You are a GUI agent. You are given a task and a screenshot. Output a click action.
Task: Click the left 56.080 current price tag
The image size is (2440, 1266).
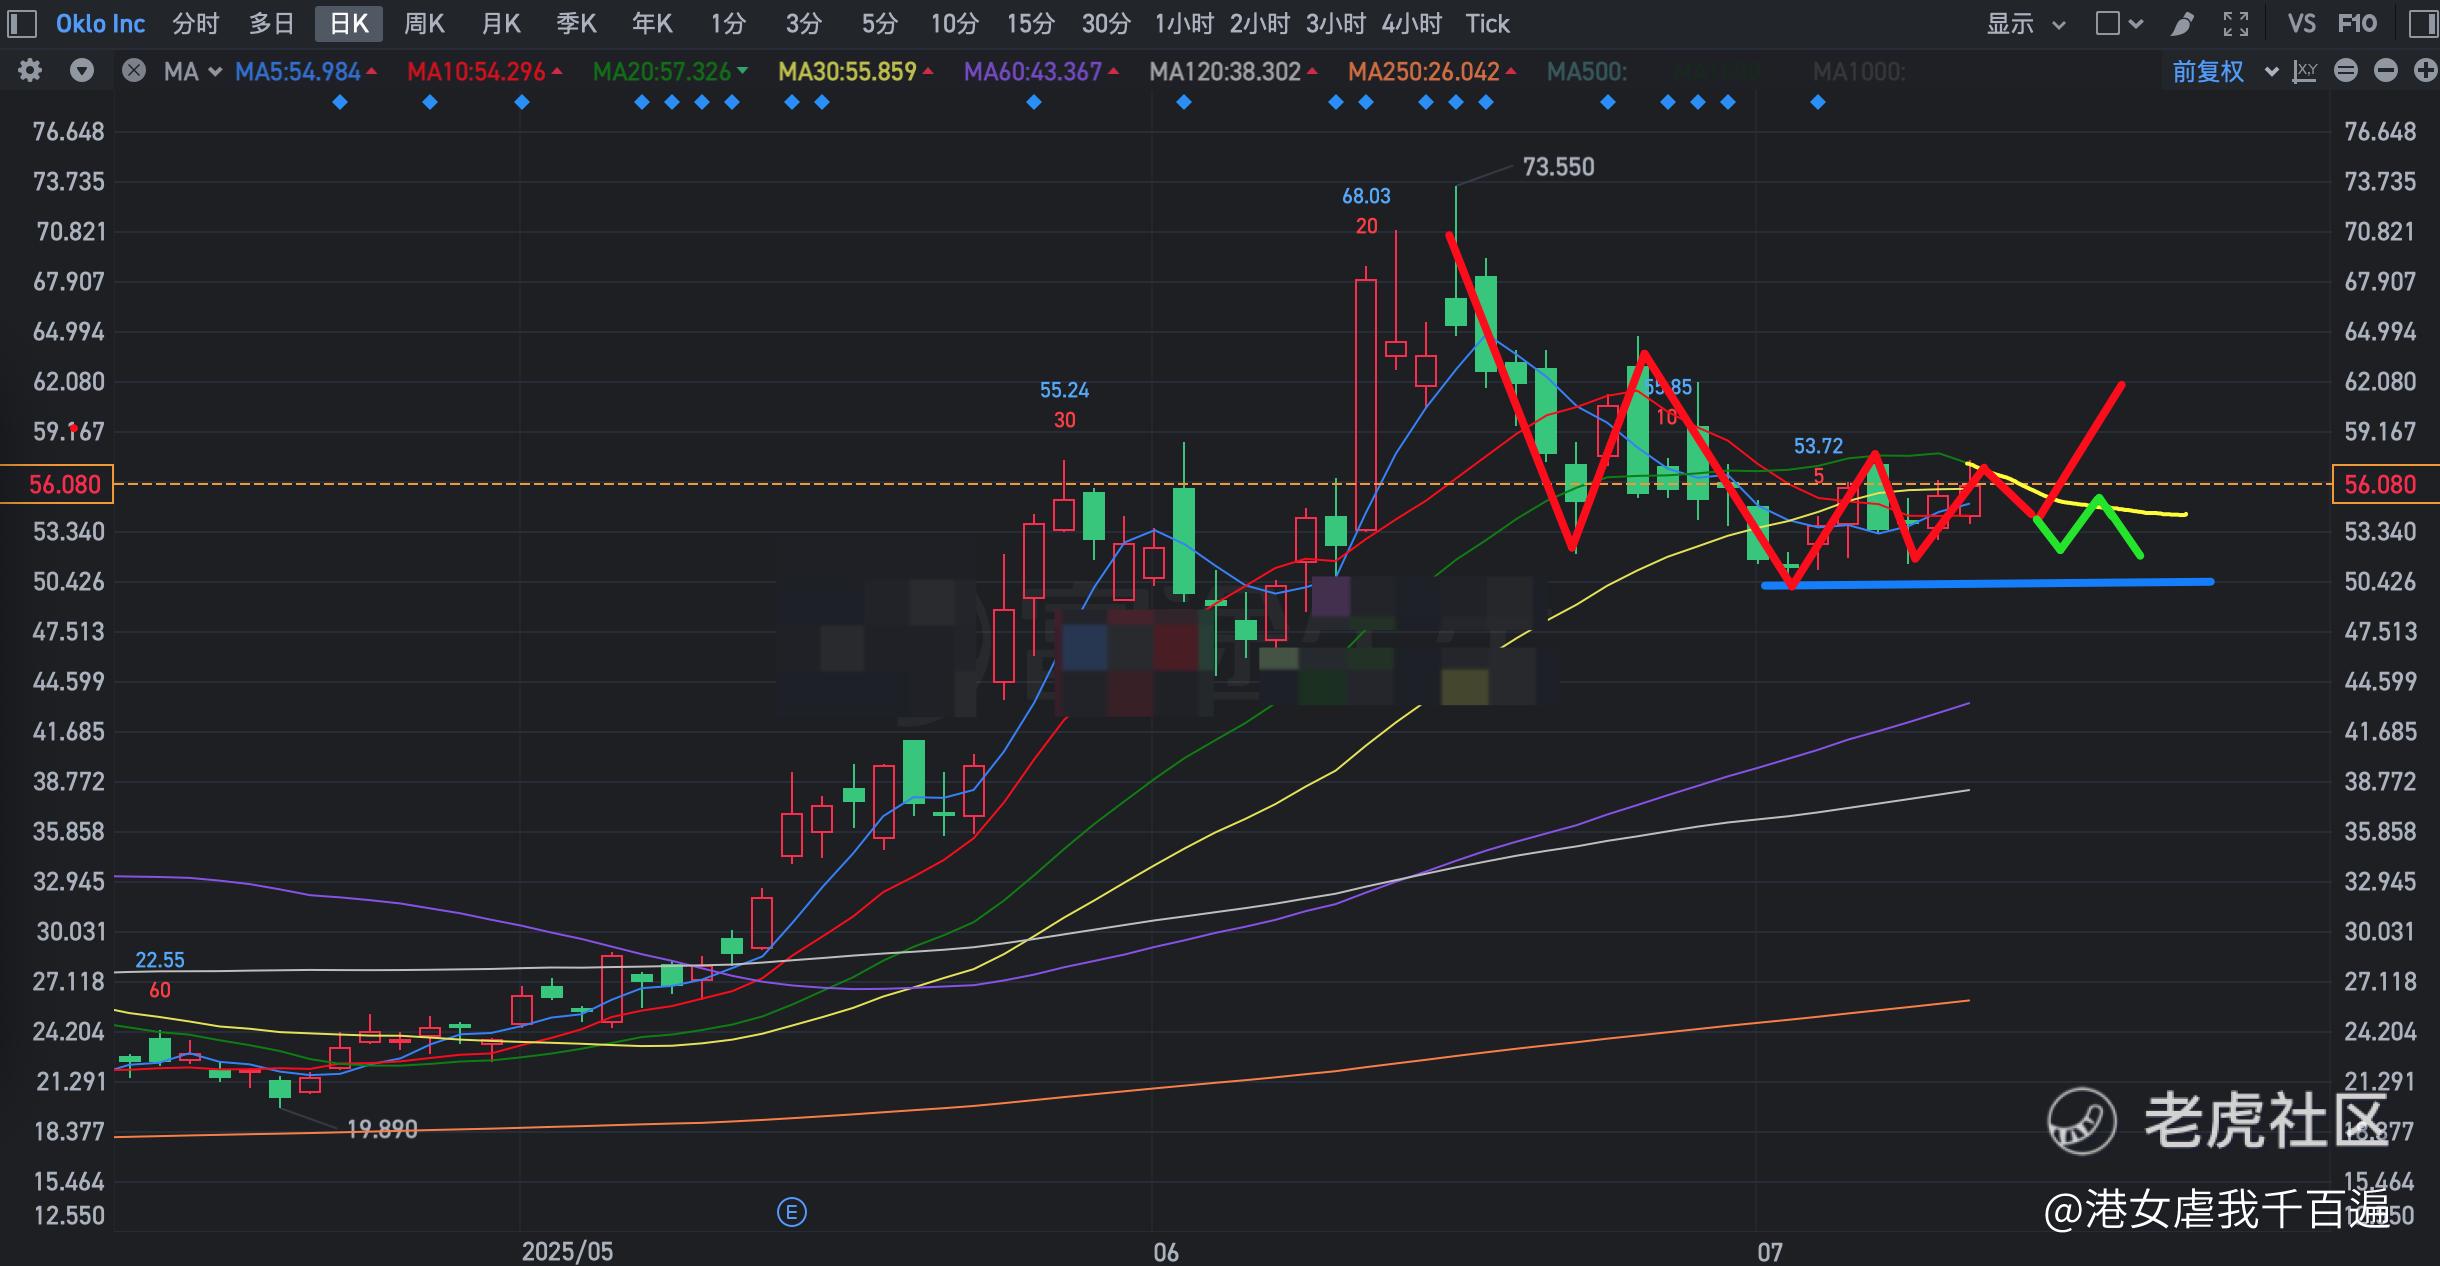click(58, 484)
